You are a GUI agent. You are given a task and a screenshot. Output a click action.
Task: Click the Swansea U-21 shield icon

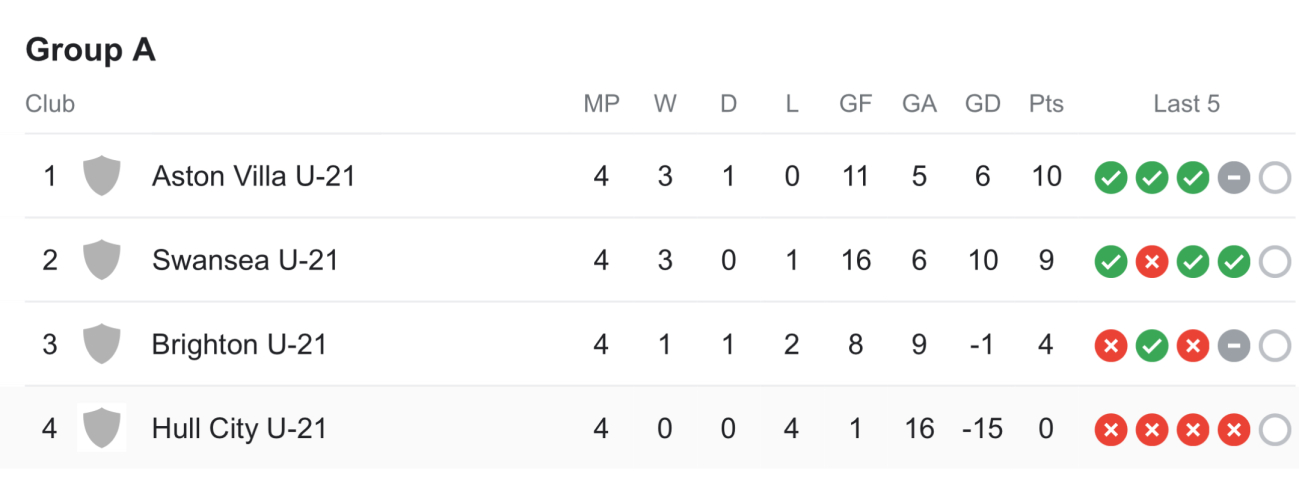click(x=102, y=260)
